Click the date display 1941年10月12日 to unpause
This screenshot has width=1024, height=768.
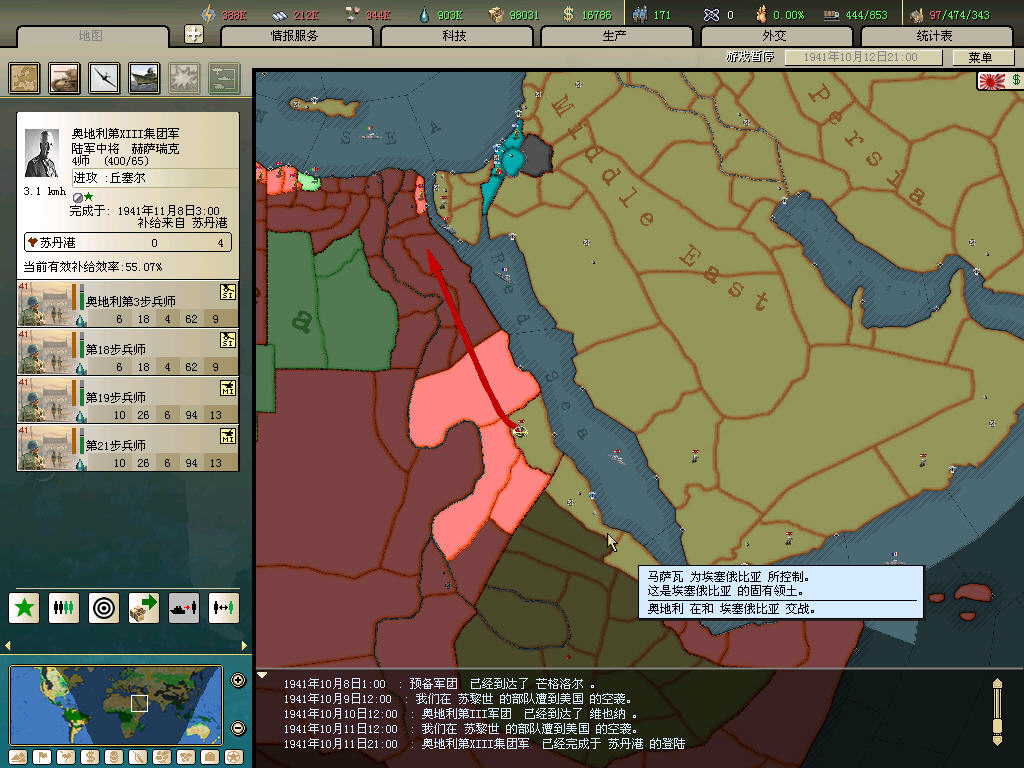coord(862,58)
